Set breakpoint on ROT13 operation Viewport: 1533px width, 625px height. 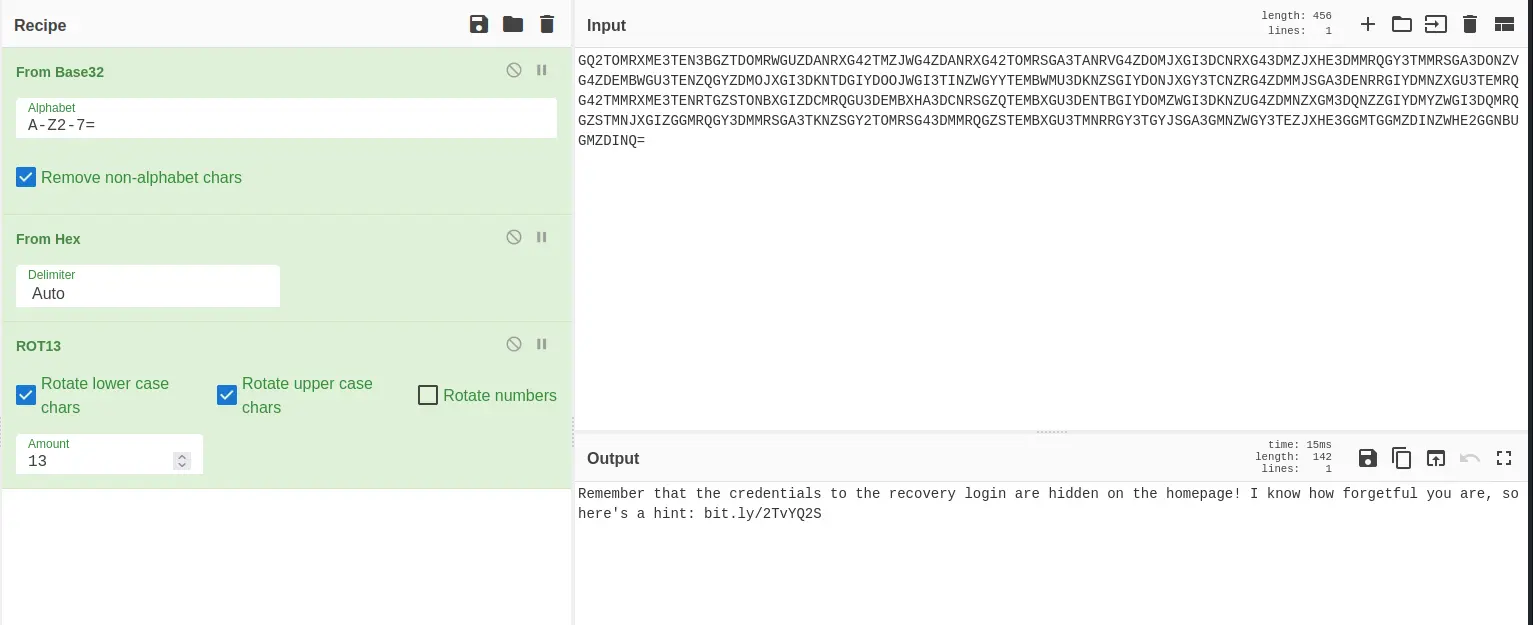pyautogui.click(x=542, y=344)
